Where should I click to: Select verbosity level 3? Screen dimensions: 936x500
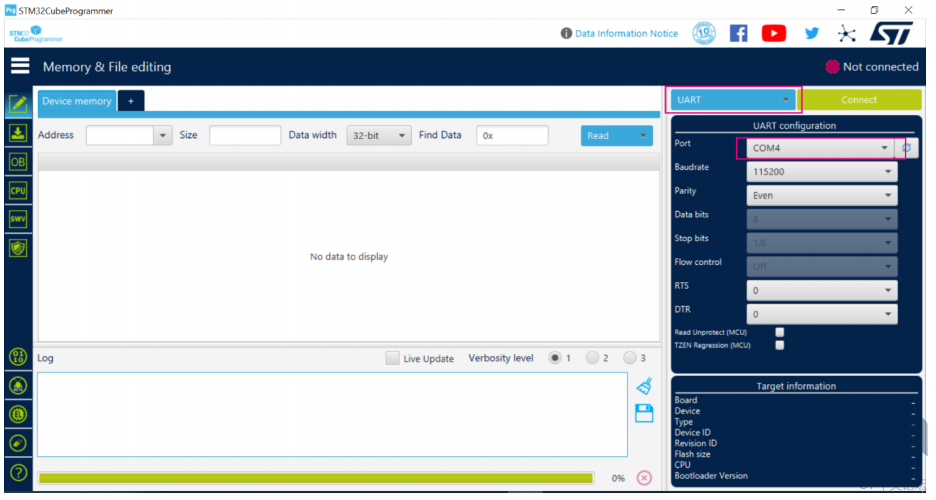point(630,358)
